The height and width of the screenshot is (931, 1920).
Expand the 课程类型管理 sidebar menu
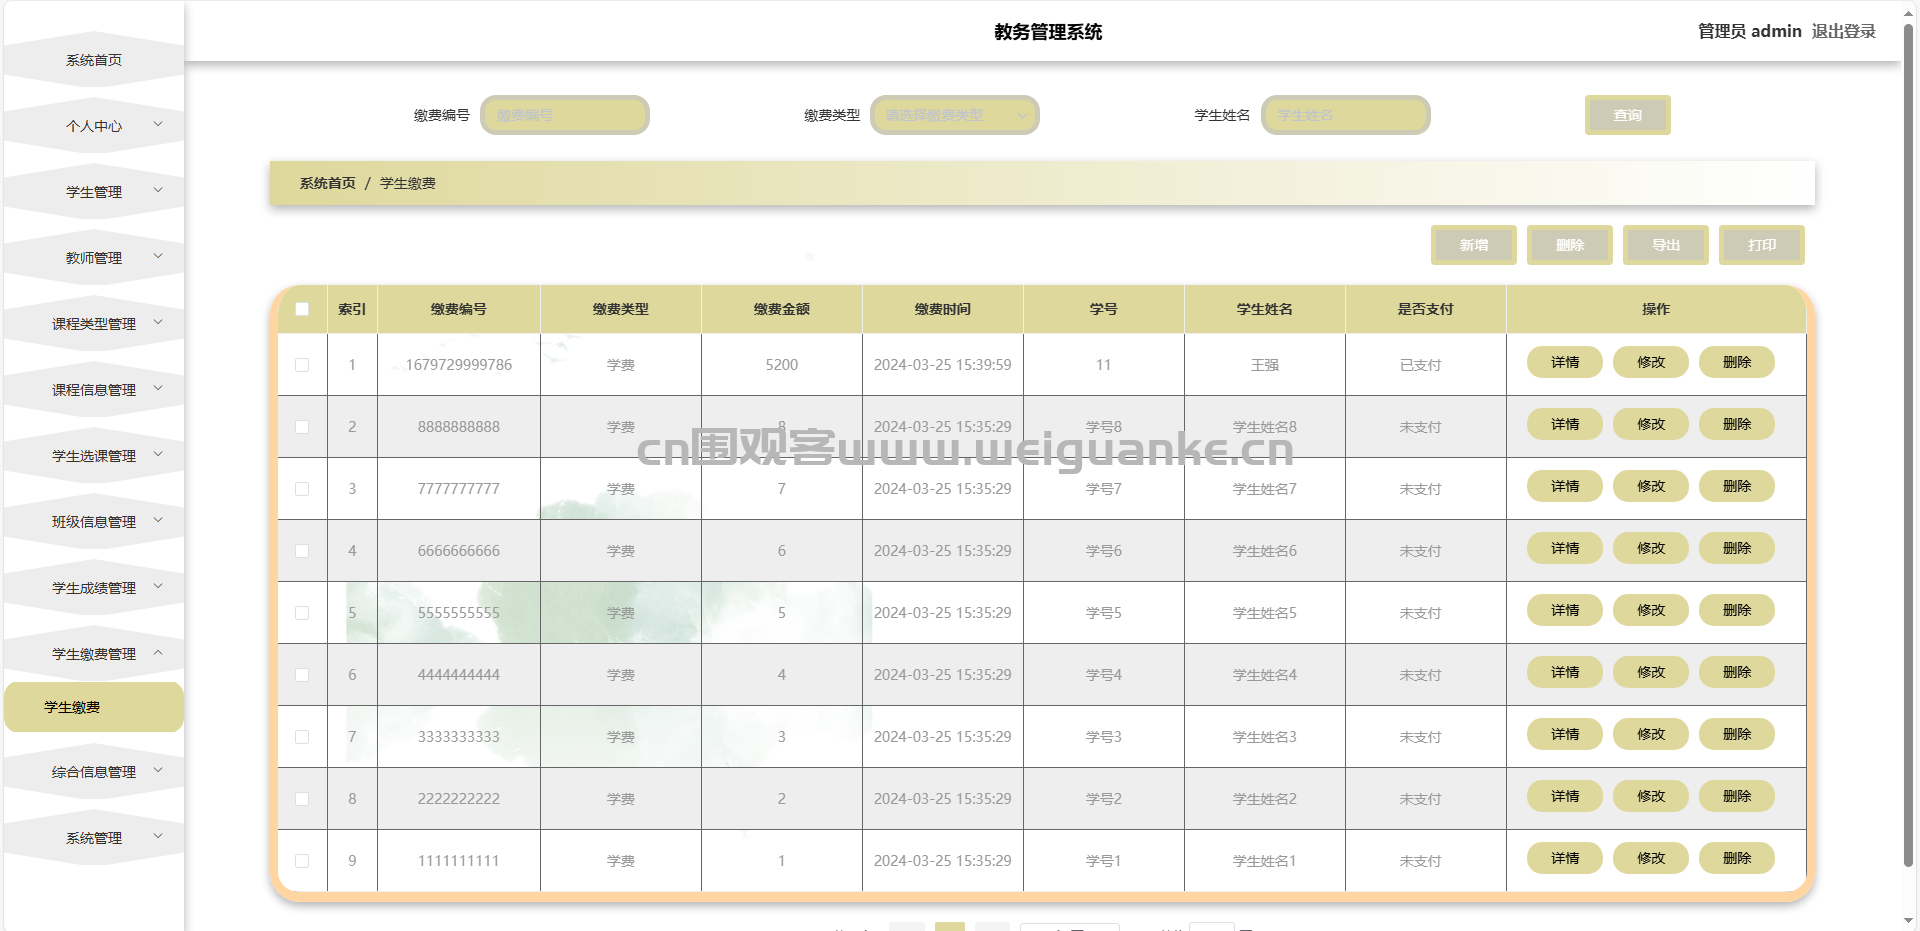click(94, 324)
